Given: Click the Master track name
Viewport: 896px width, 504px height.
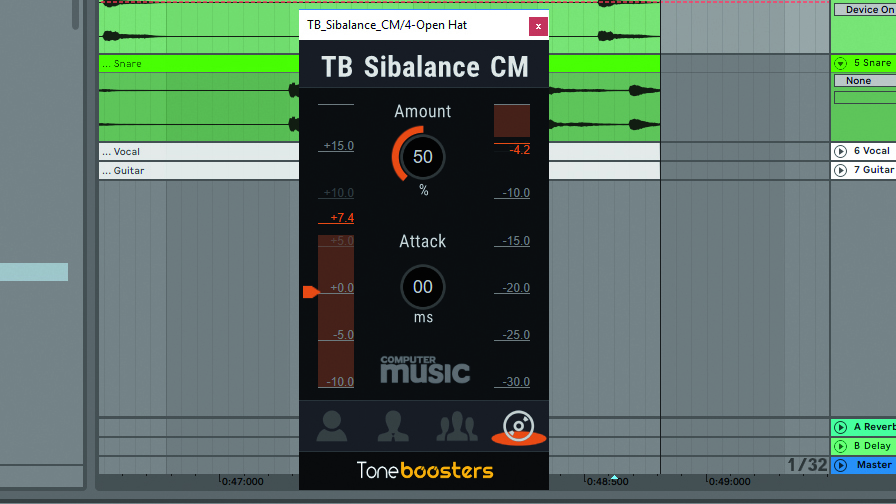Looking at the screenshot, I should click(874, 465).
